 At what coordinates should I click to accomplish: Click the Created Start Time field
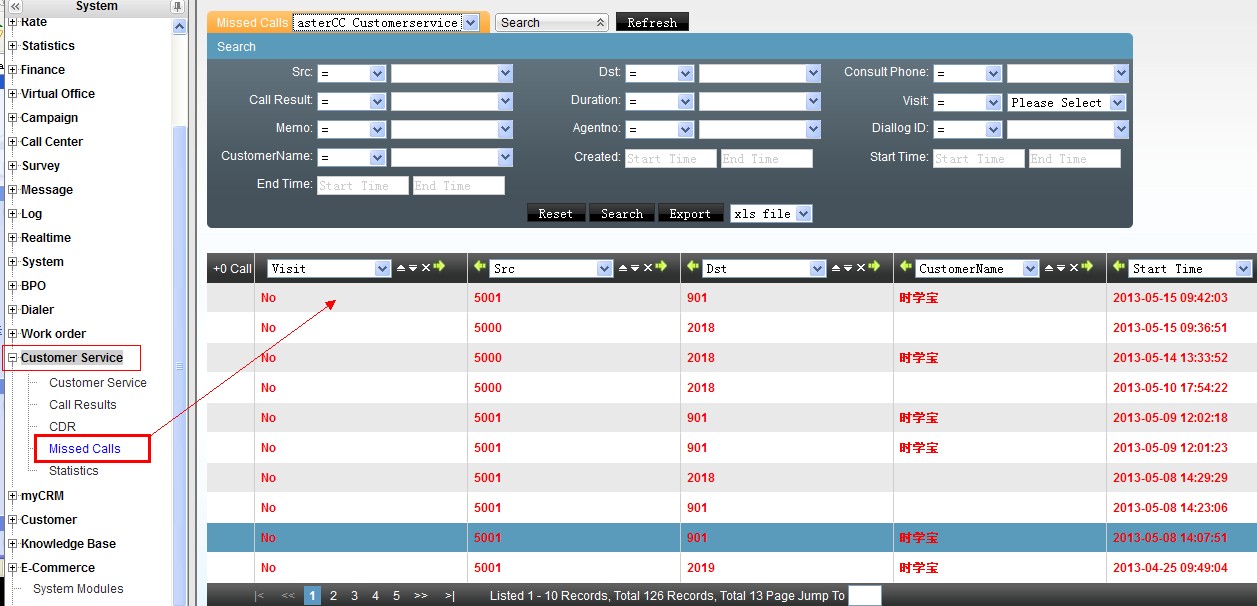pyautogui.click(x=670, y=159)
